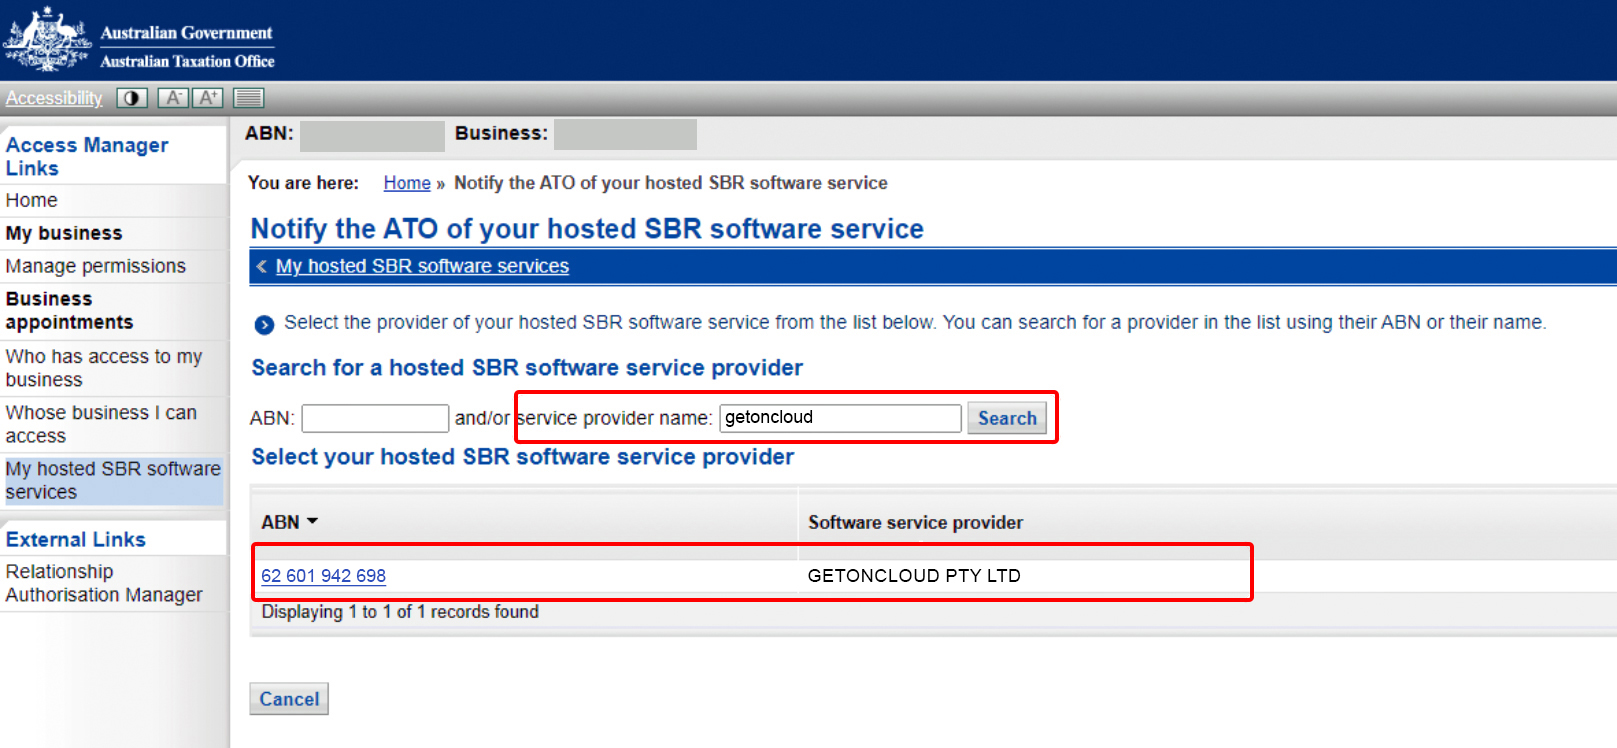Click Displaying 1 to 1 records text
The height and width of the screenshot is (748, 1617).
[x=400, y=612]
